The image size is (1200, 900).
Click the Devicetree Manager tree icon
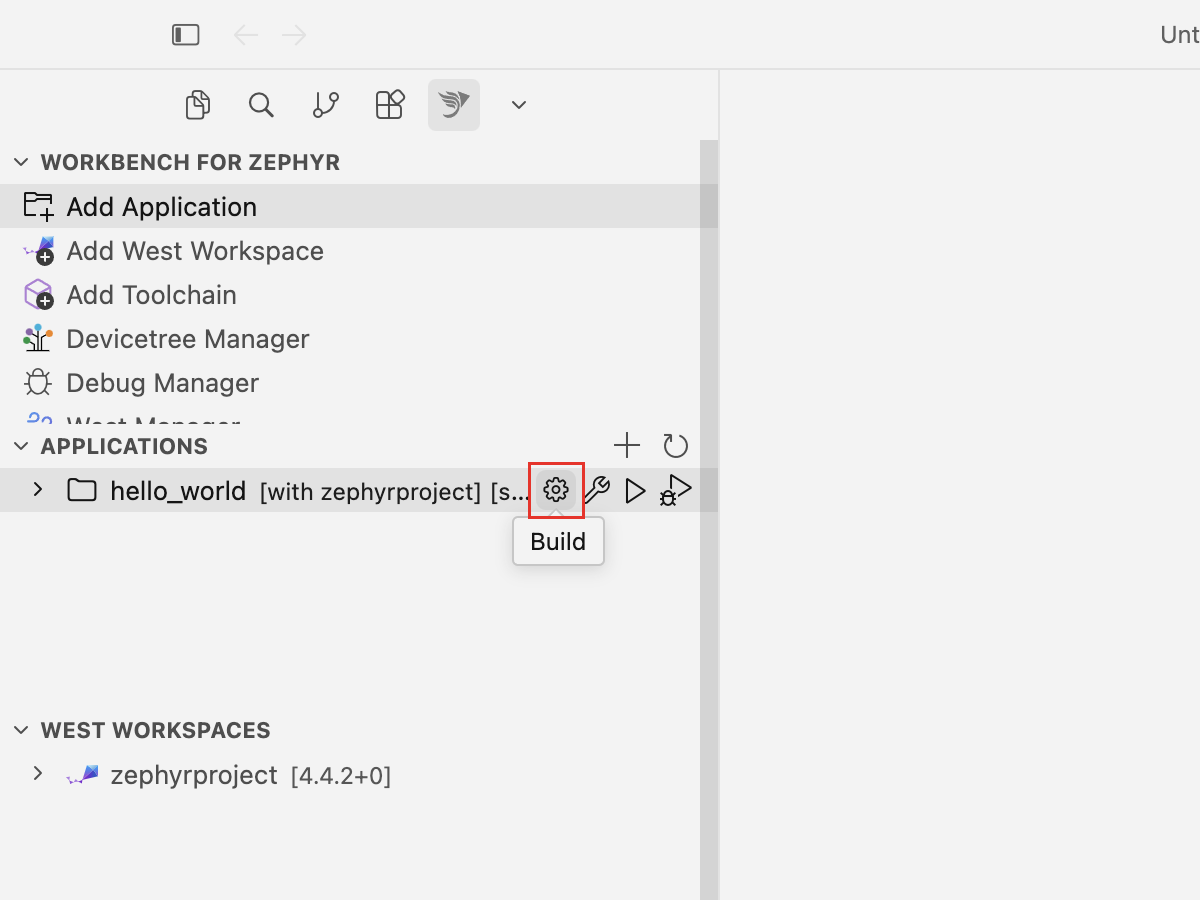tap(38, 338)
